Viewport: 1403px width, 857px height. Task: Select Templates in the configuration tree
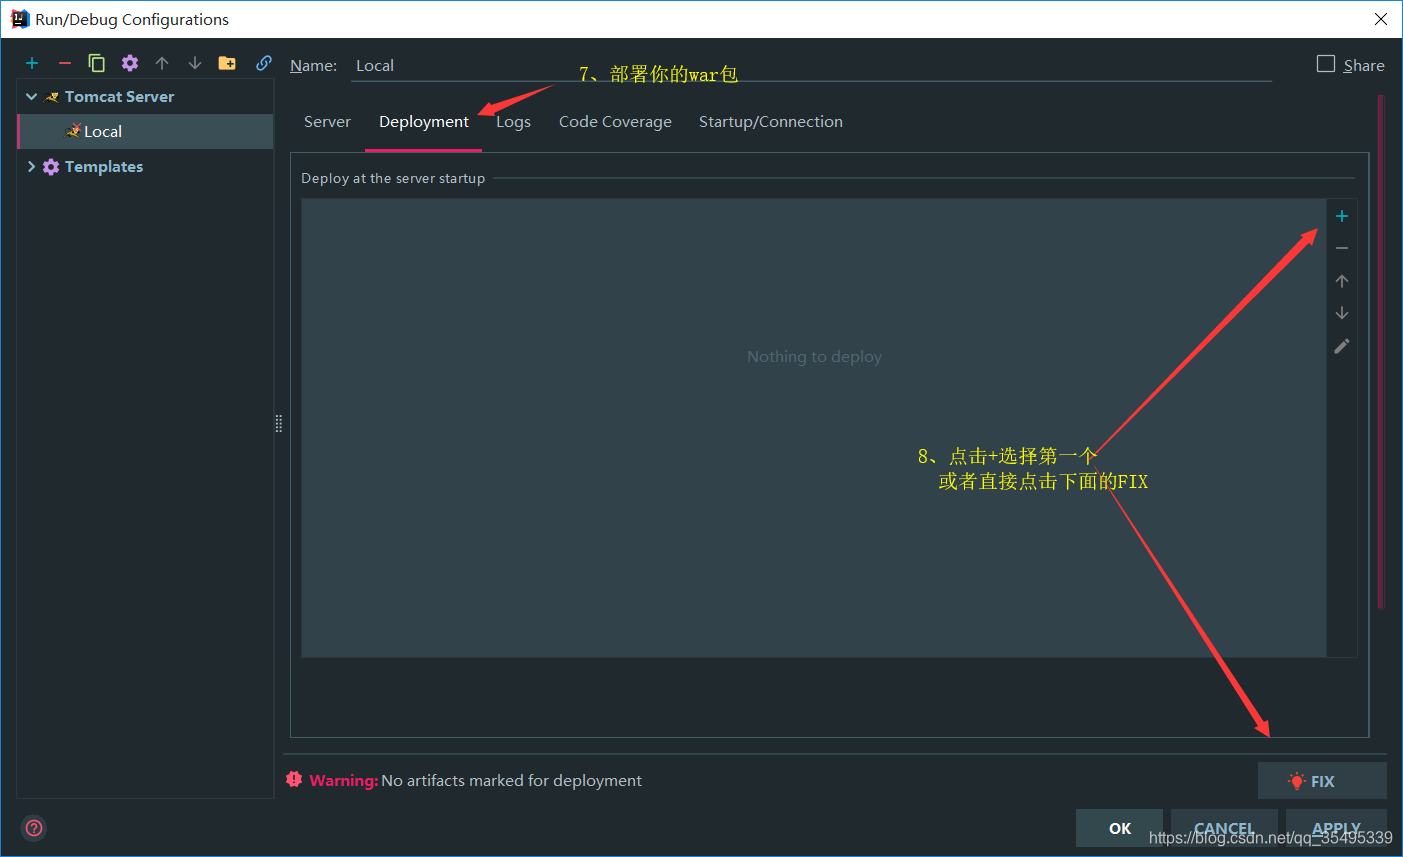[x=104, y=167]
